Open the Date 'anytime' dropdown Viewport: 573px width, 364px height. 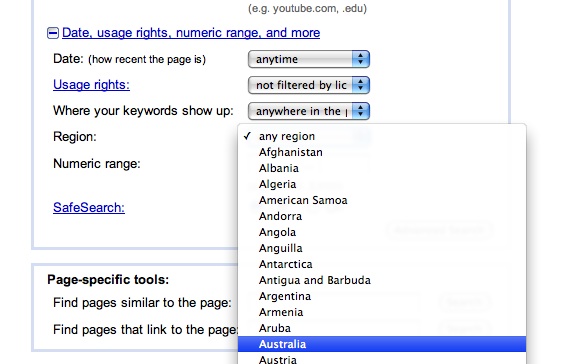pos(309,59)
